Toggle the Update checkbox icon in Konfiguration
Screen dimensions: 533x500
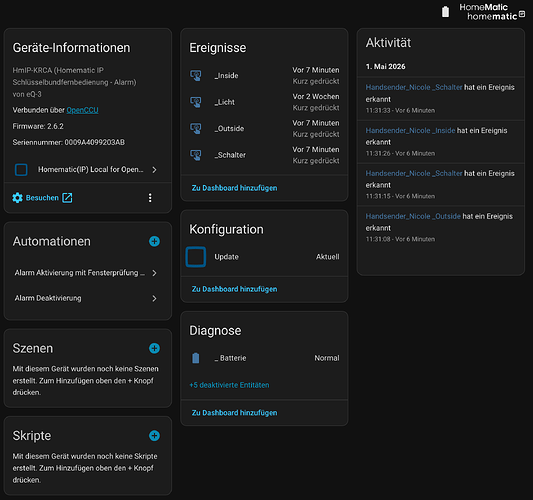pyautogui.click(x=196, y=257)
